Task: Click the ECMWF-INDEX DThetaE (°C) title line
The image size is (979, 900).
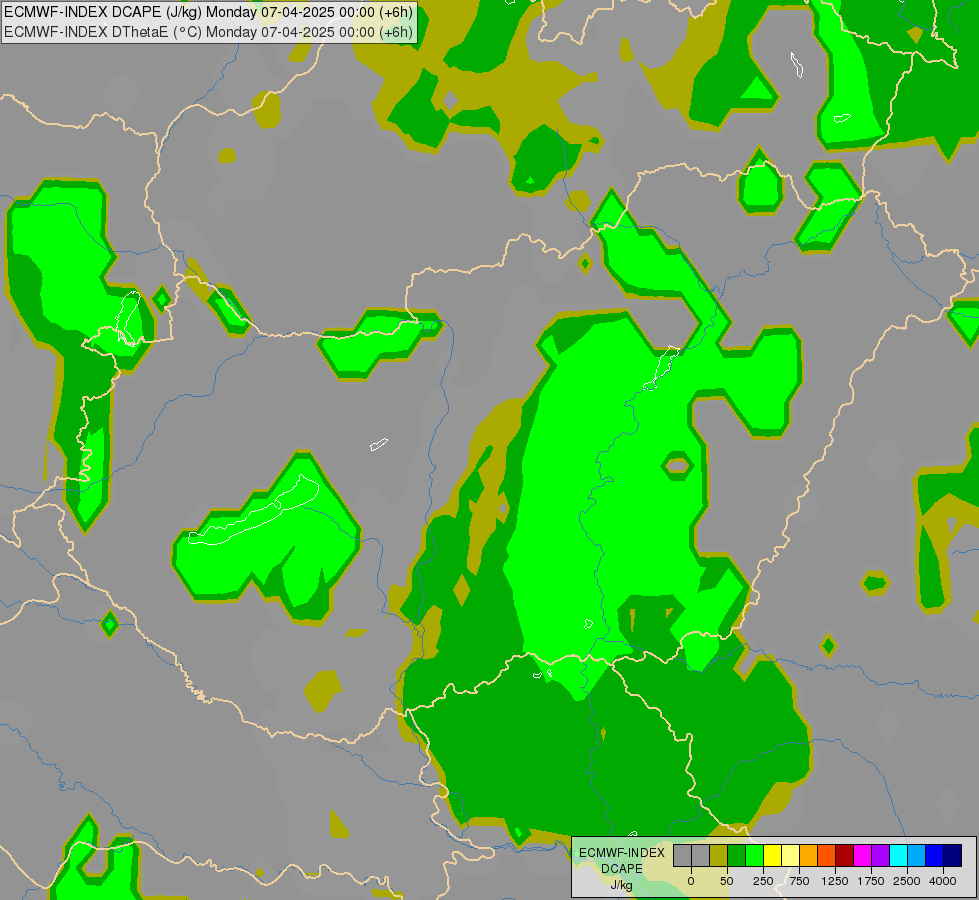Action: coord(208,32)
